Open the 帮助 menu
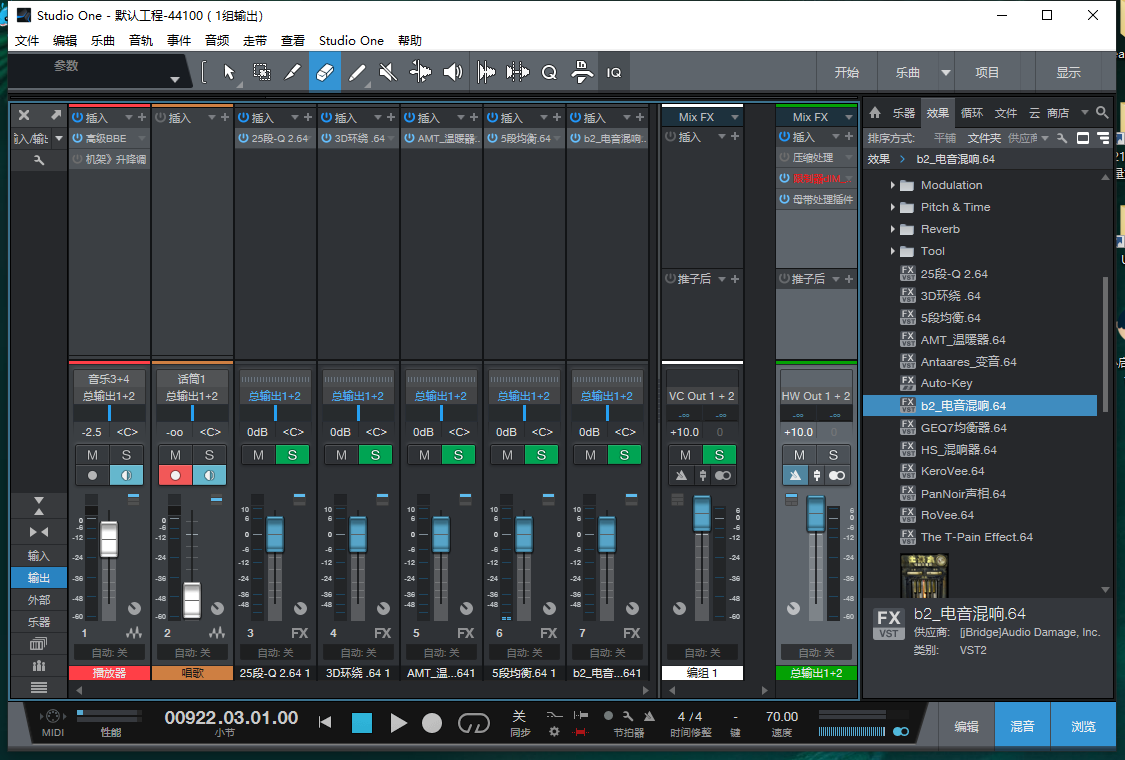The image size is (1125, 760). click(x=410, y=40)
